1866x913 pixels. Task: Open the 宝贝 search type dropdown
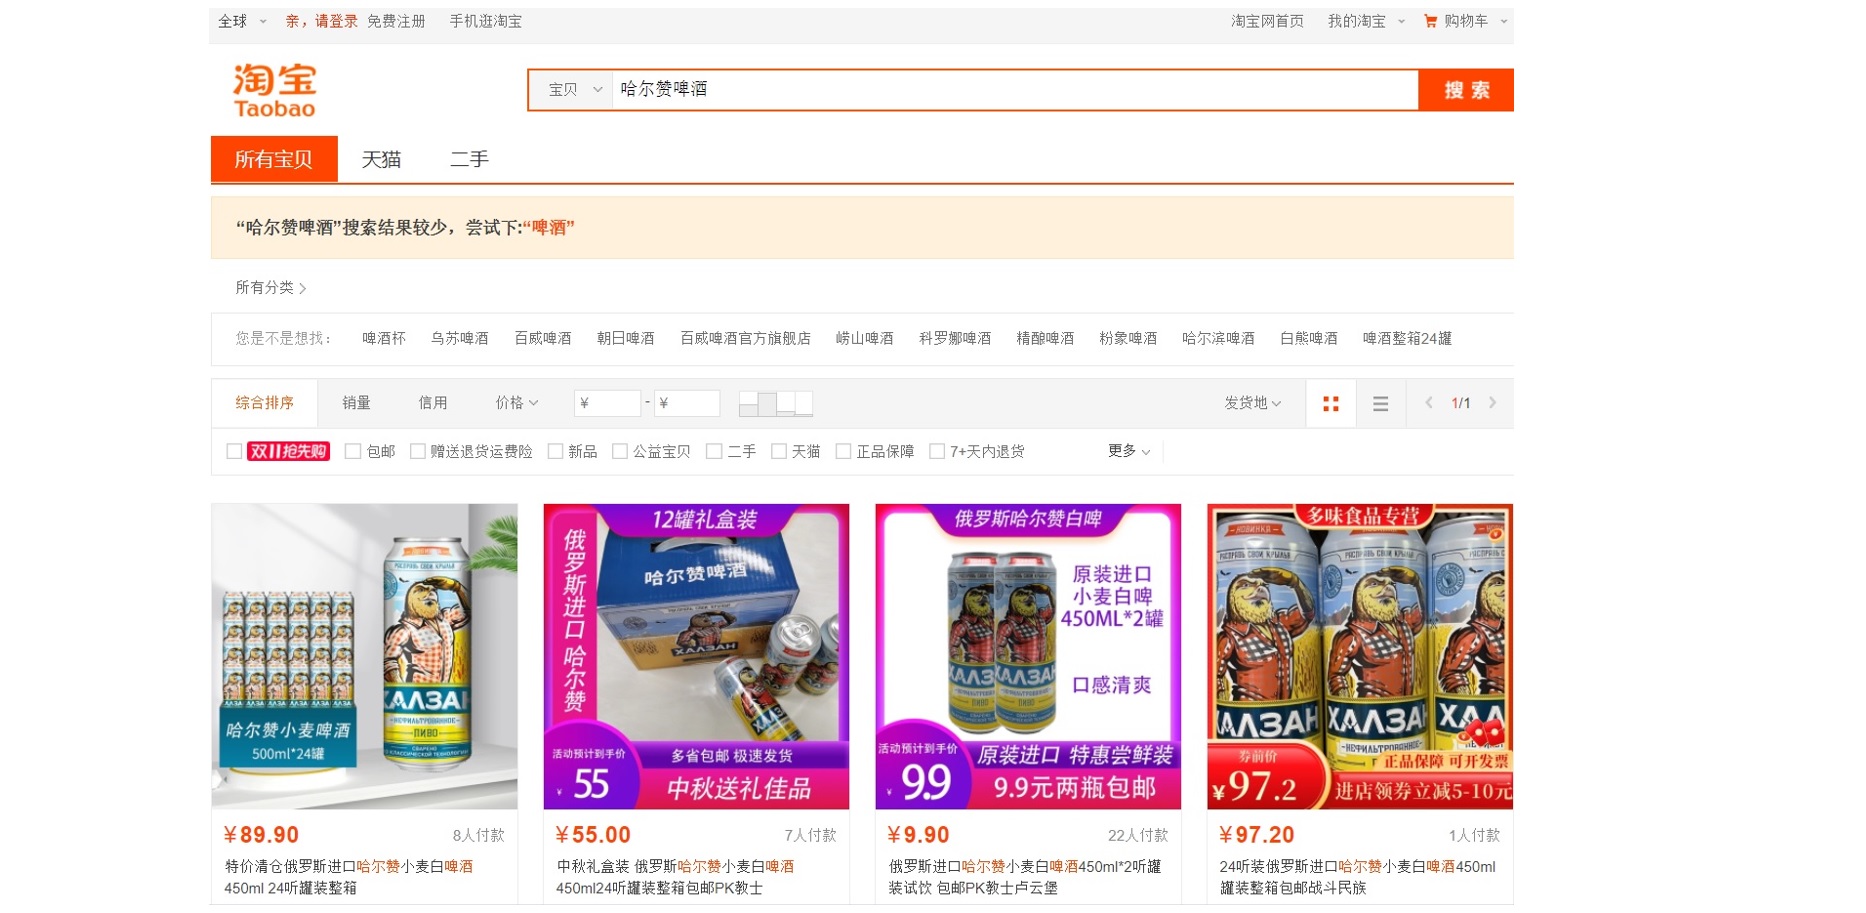click(x=574, y=90)
